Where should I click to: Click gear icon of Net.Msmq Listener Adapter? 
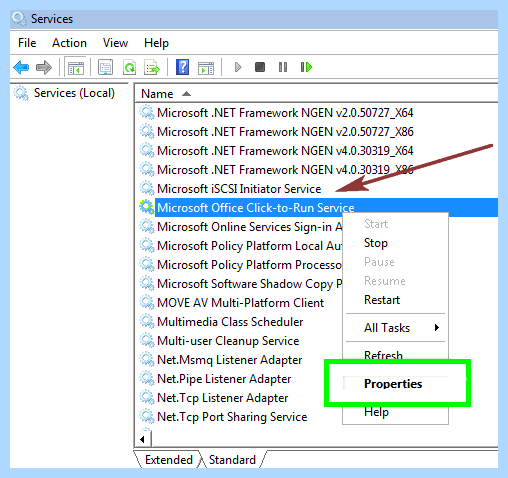(x=147, y=360)
